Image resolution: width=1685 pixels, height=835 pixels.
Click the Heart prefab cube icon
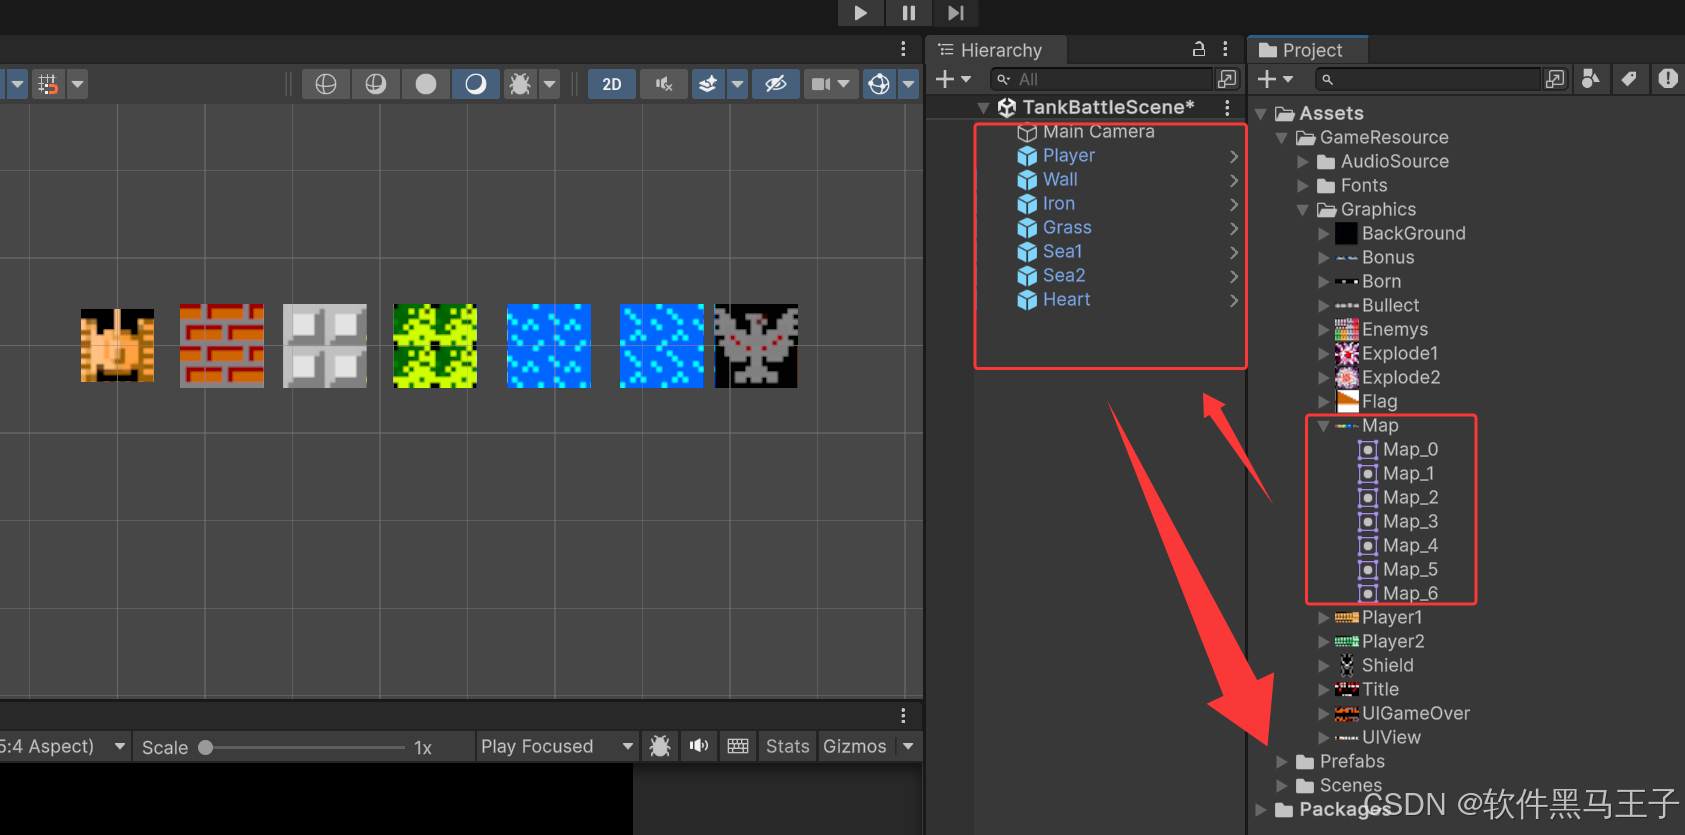pos(1027,300)
